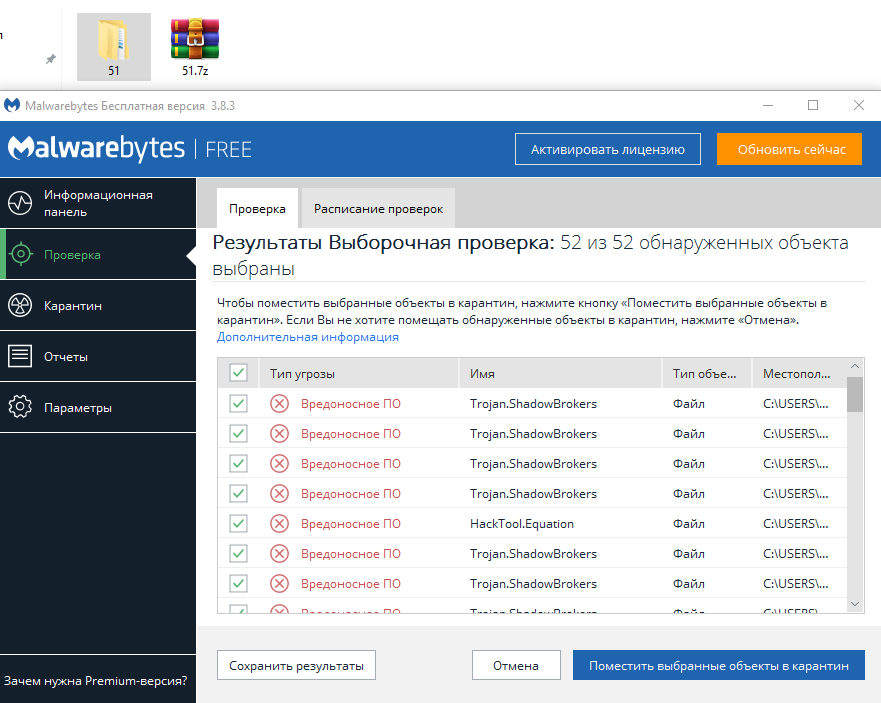Click the scrollbar up arrow in the results table
This screenshot has height=703, width=881.
(855, 366)
